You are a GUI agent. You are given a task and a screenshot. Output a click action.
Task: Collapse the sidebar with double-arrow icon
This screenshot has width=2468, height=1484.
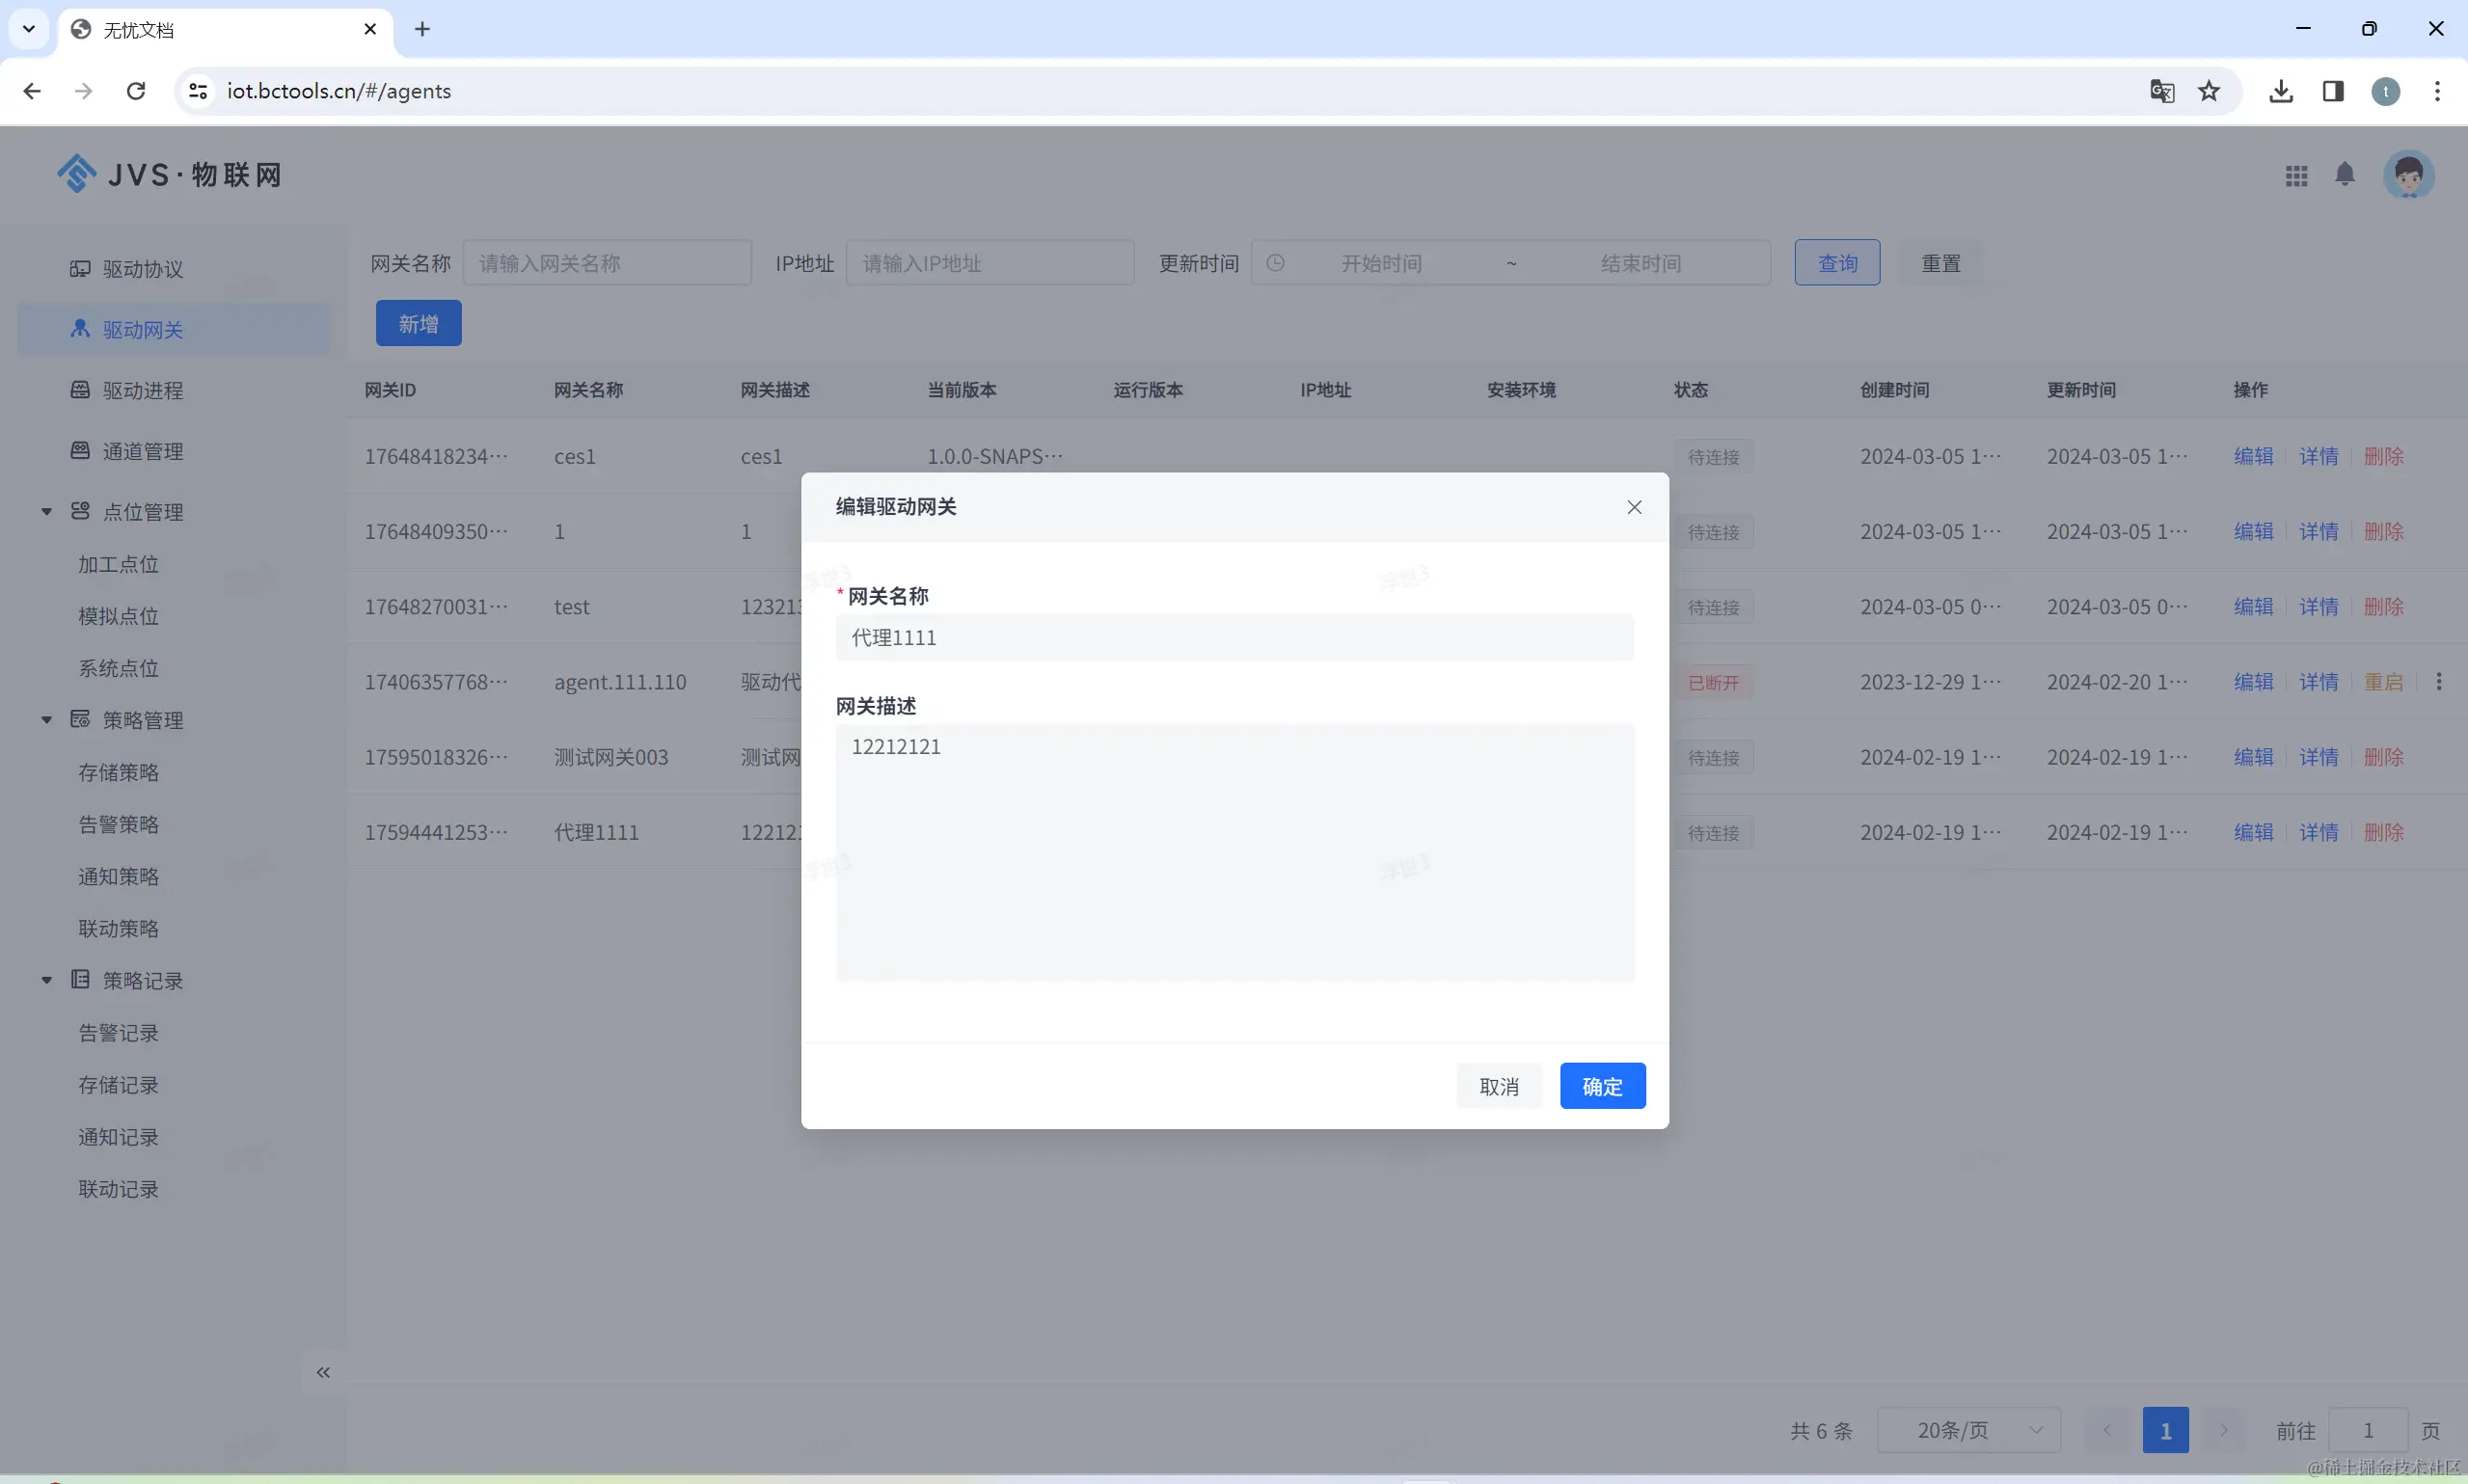323,1372
